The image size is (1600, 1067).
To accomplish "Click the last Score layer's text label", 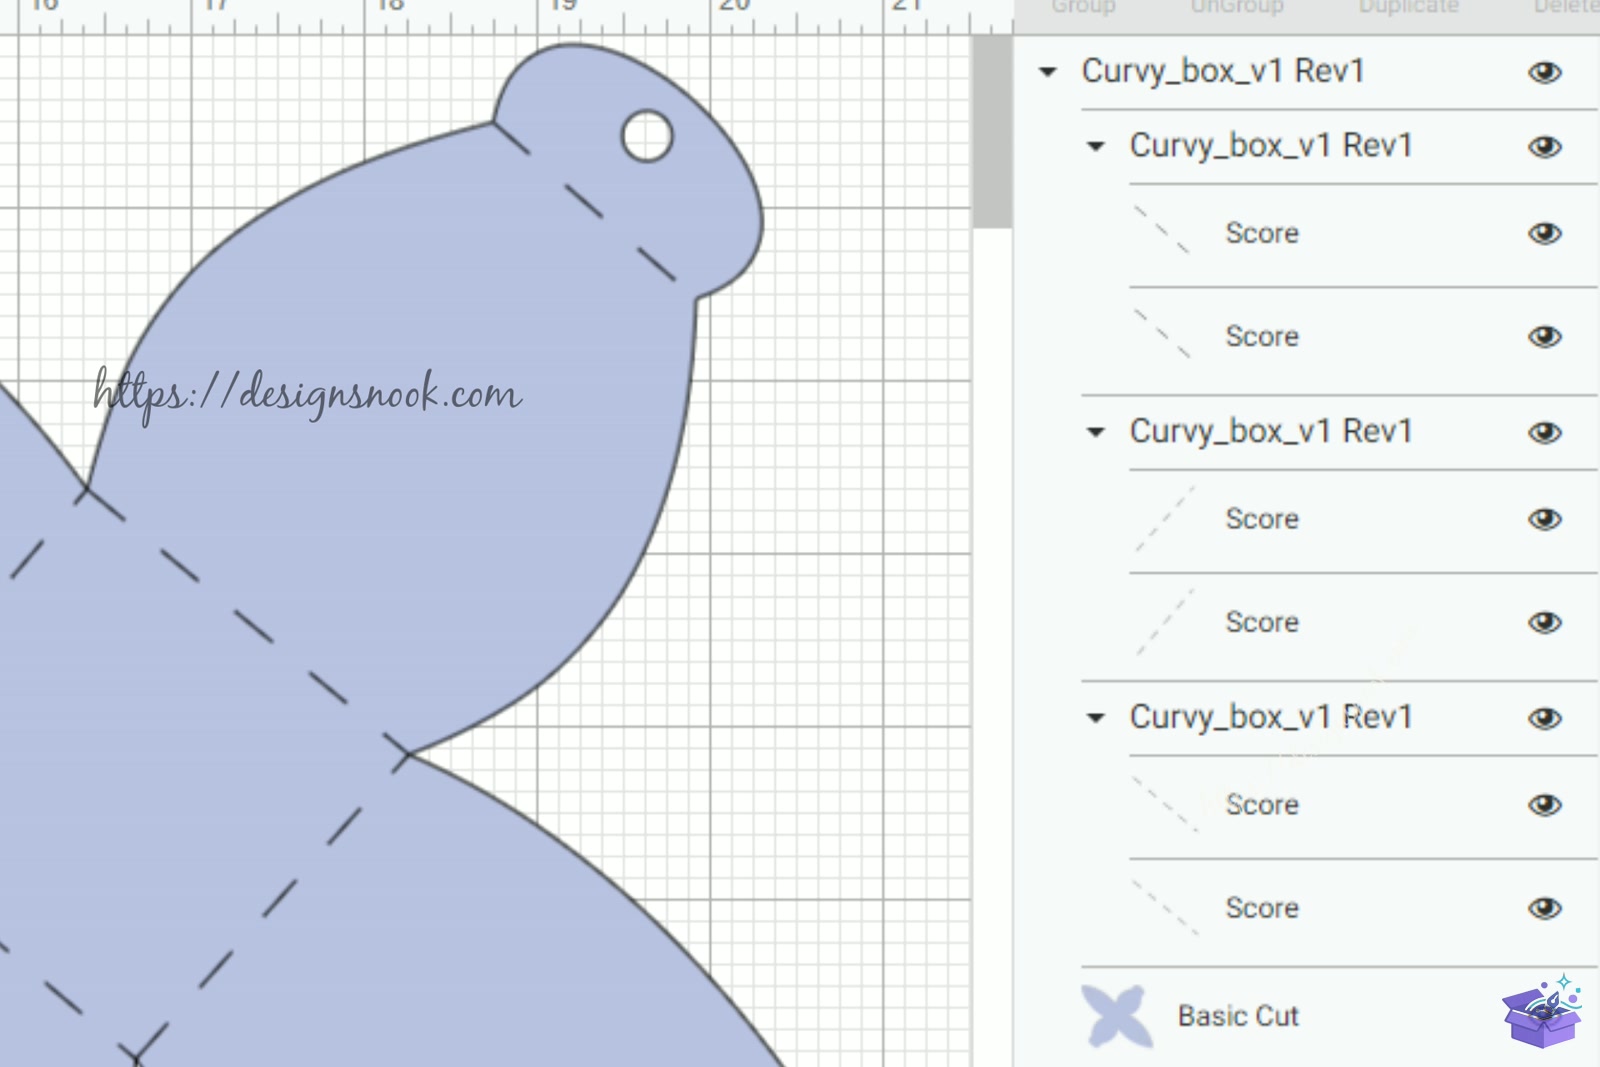I will tap(1262, 908).
